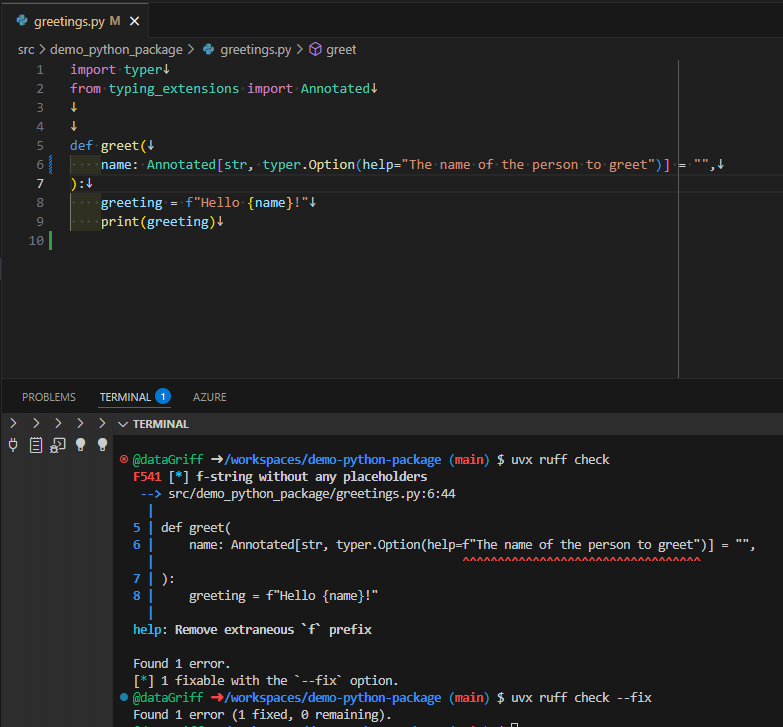
Task: Click 'typer.Option' on editor line 6
Action: pyautogui.click(x=309, y=165)
